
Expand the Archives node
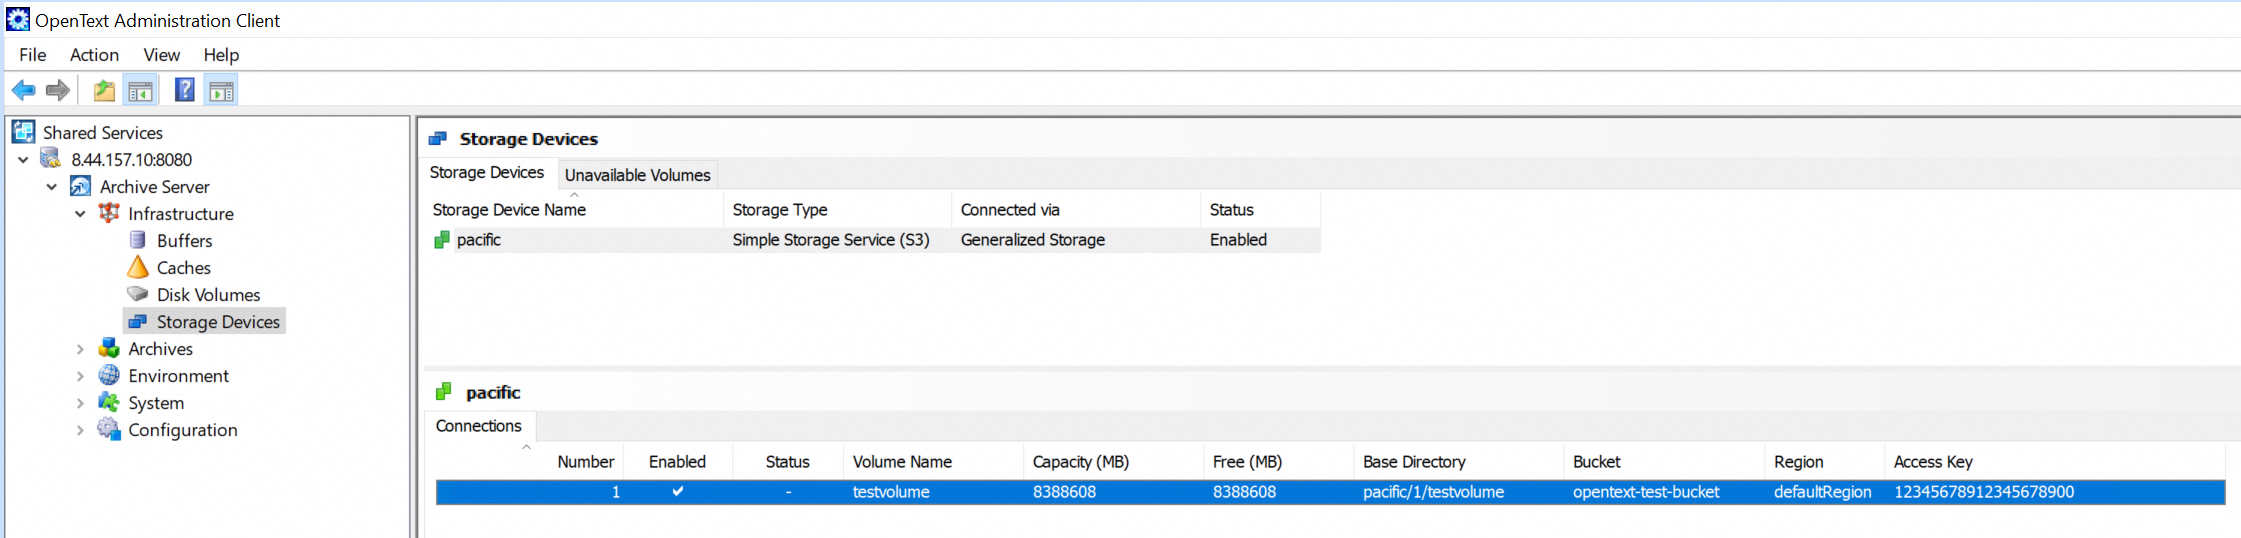tap(81, 349)
